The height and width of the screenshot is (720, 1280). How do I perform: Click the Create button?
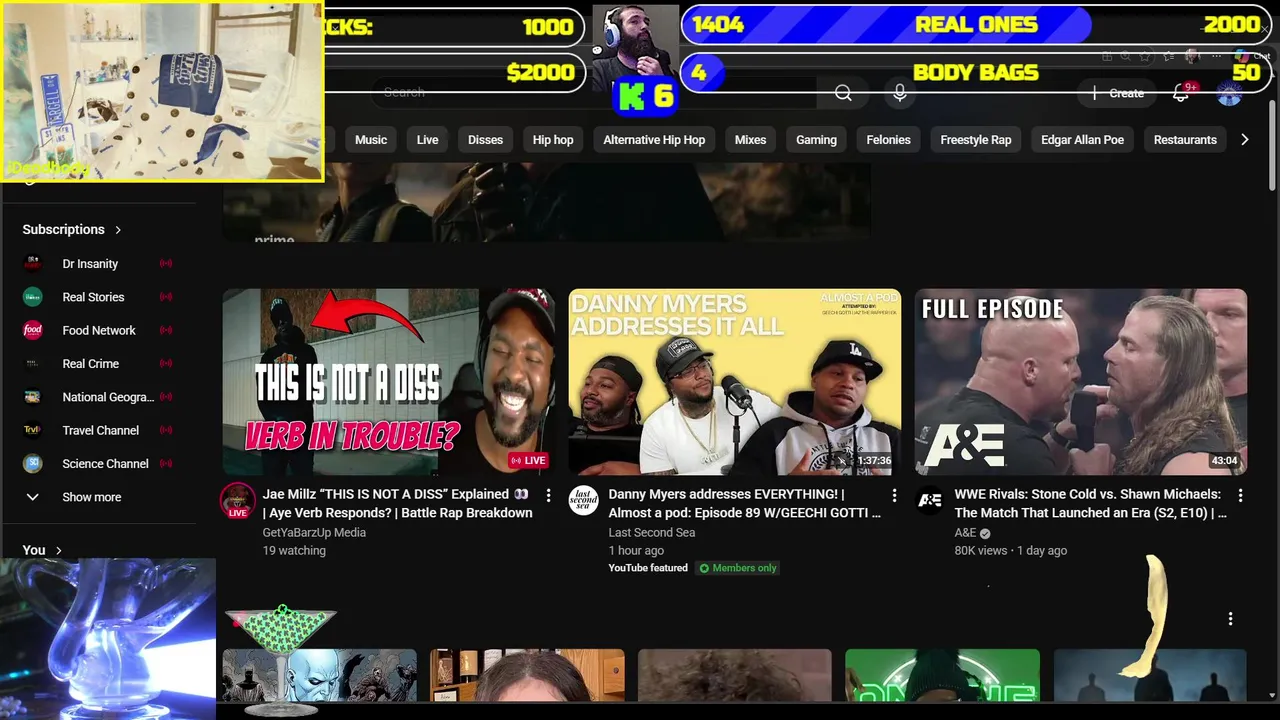coord(1119,93)
